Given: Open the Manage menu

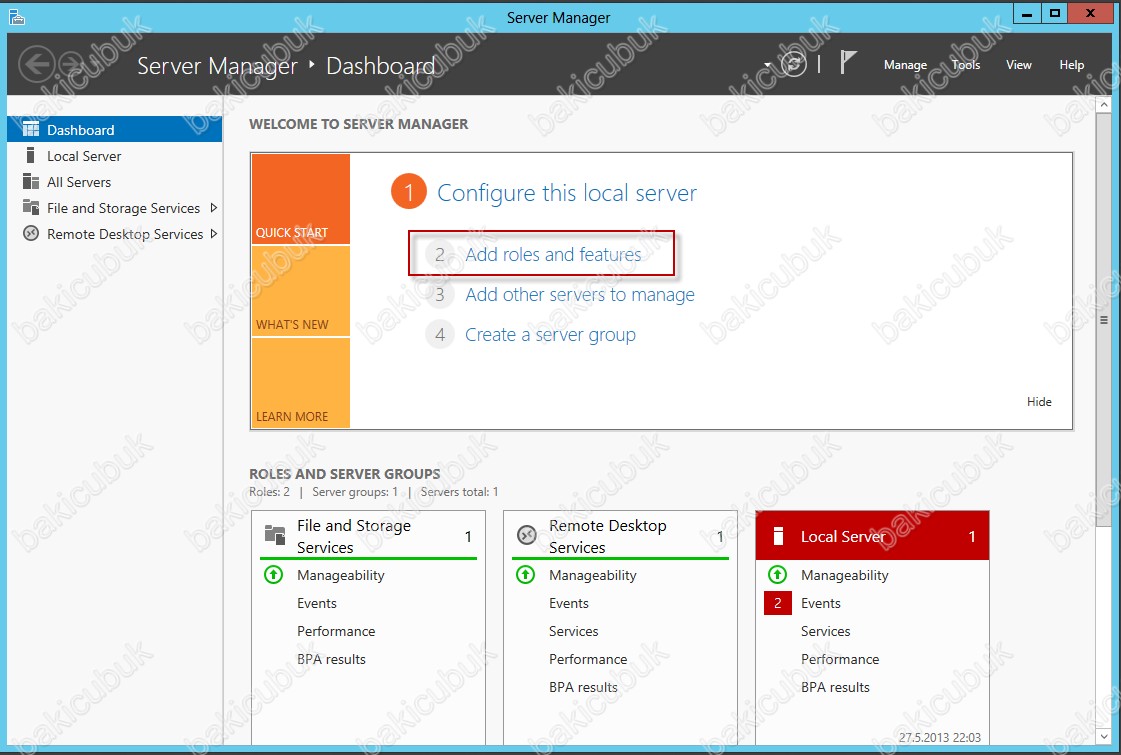Looking at the screenshot, I should click(x=905, y=64).
